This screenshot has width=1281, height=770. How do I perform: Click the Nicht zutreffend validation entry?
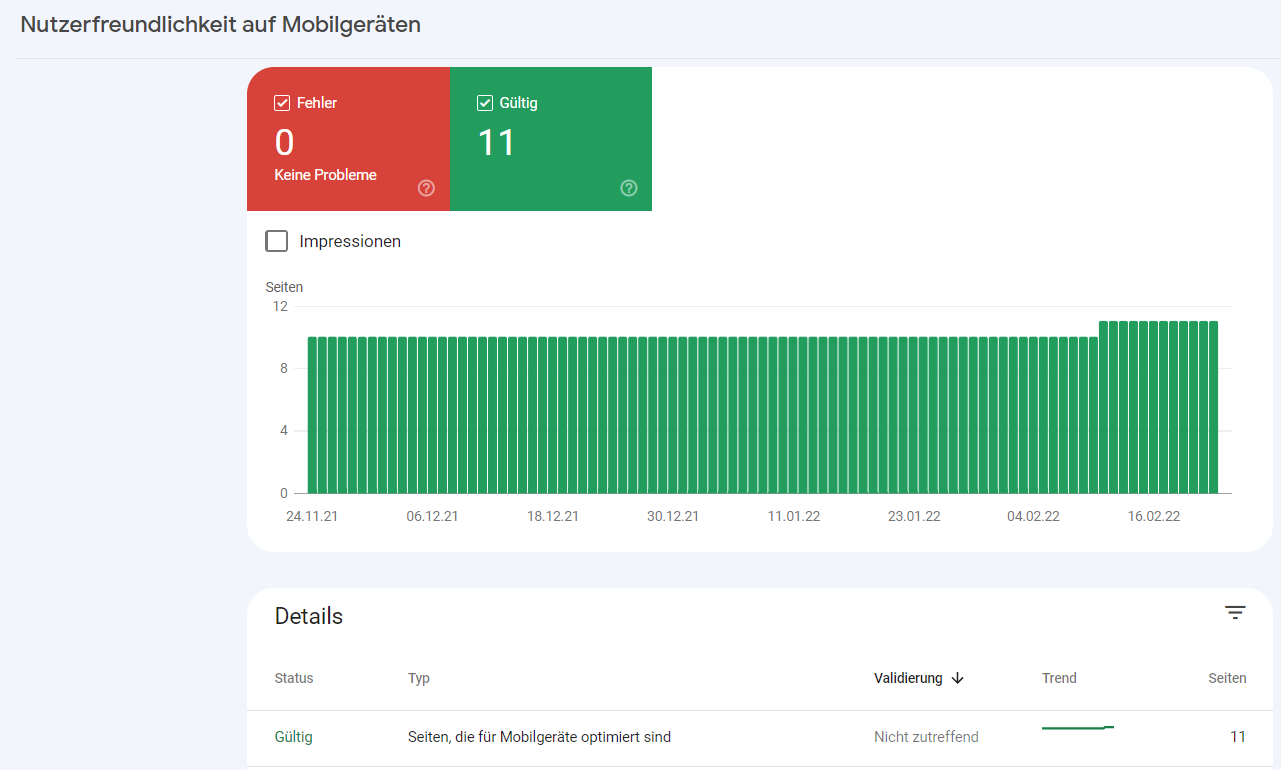[x=926, y=736]
